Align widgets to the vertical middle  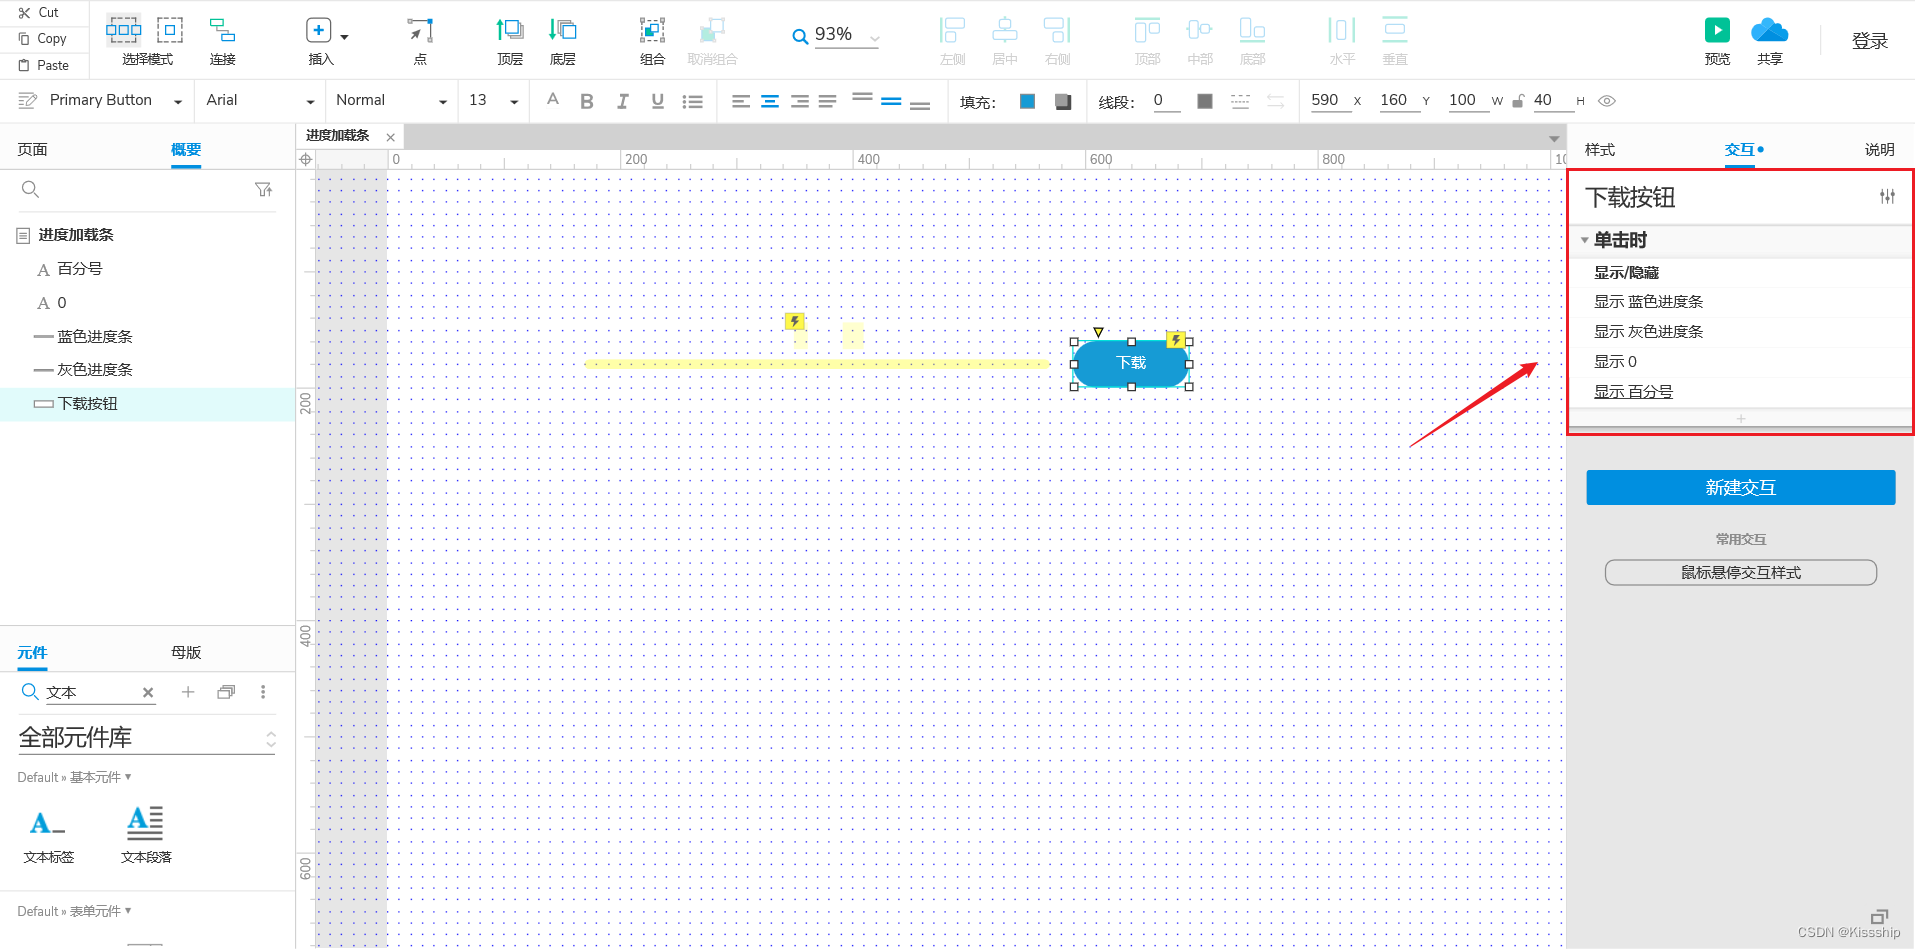pos(1200,40)
